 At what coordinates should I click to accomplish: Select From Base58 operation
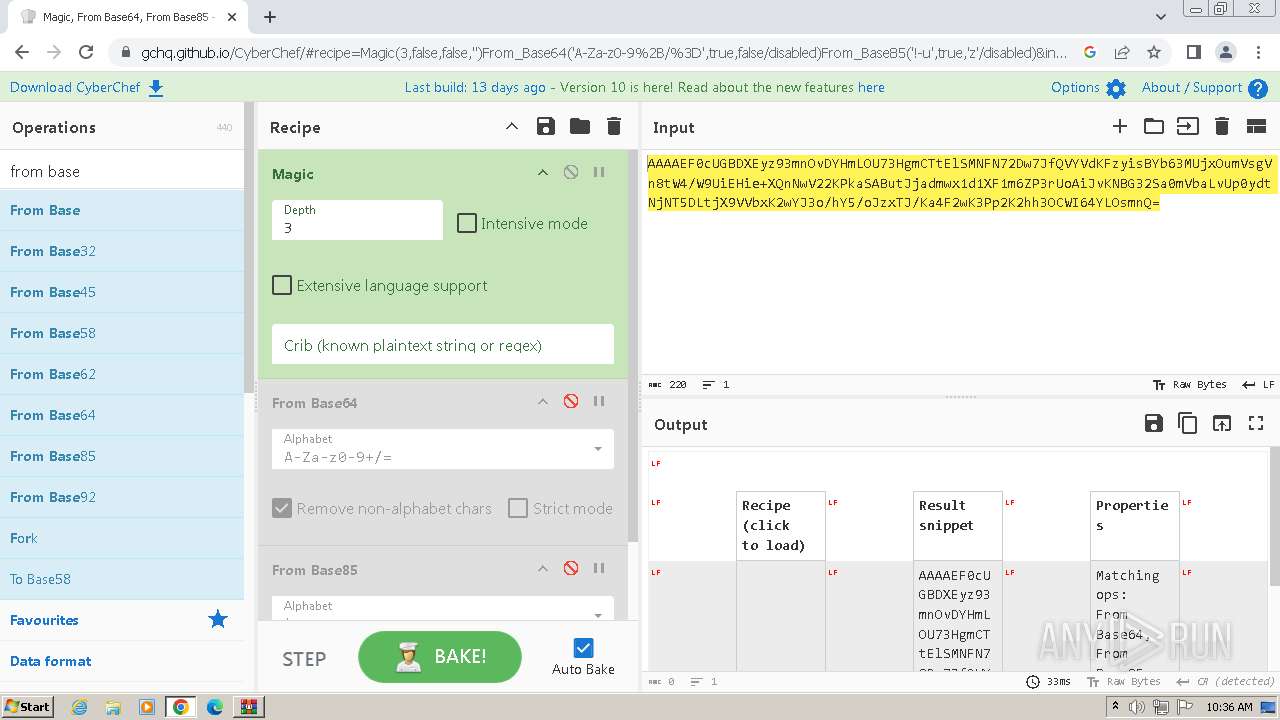click(122, 333)
